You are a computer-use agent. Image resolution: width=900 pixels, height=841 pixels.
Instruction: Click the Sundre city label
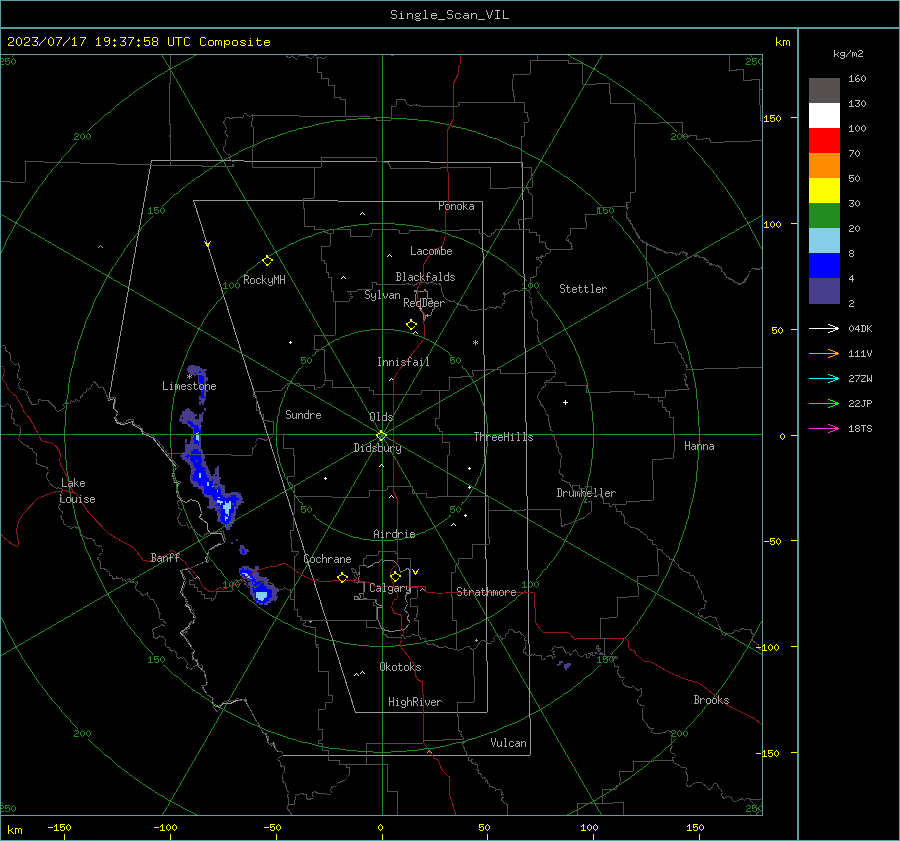point(303,414)
